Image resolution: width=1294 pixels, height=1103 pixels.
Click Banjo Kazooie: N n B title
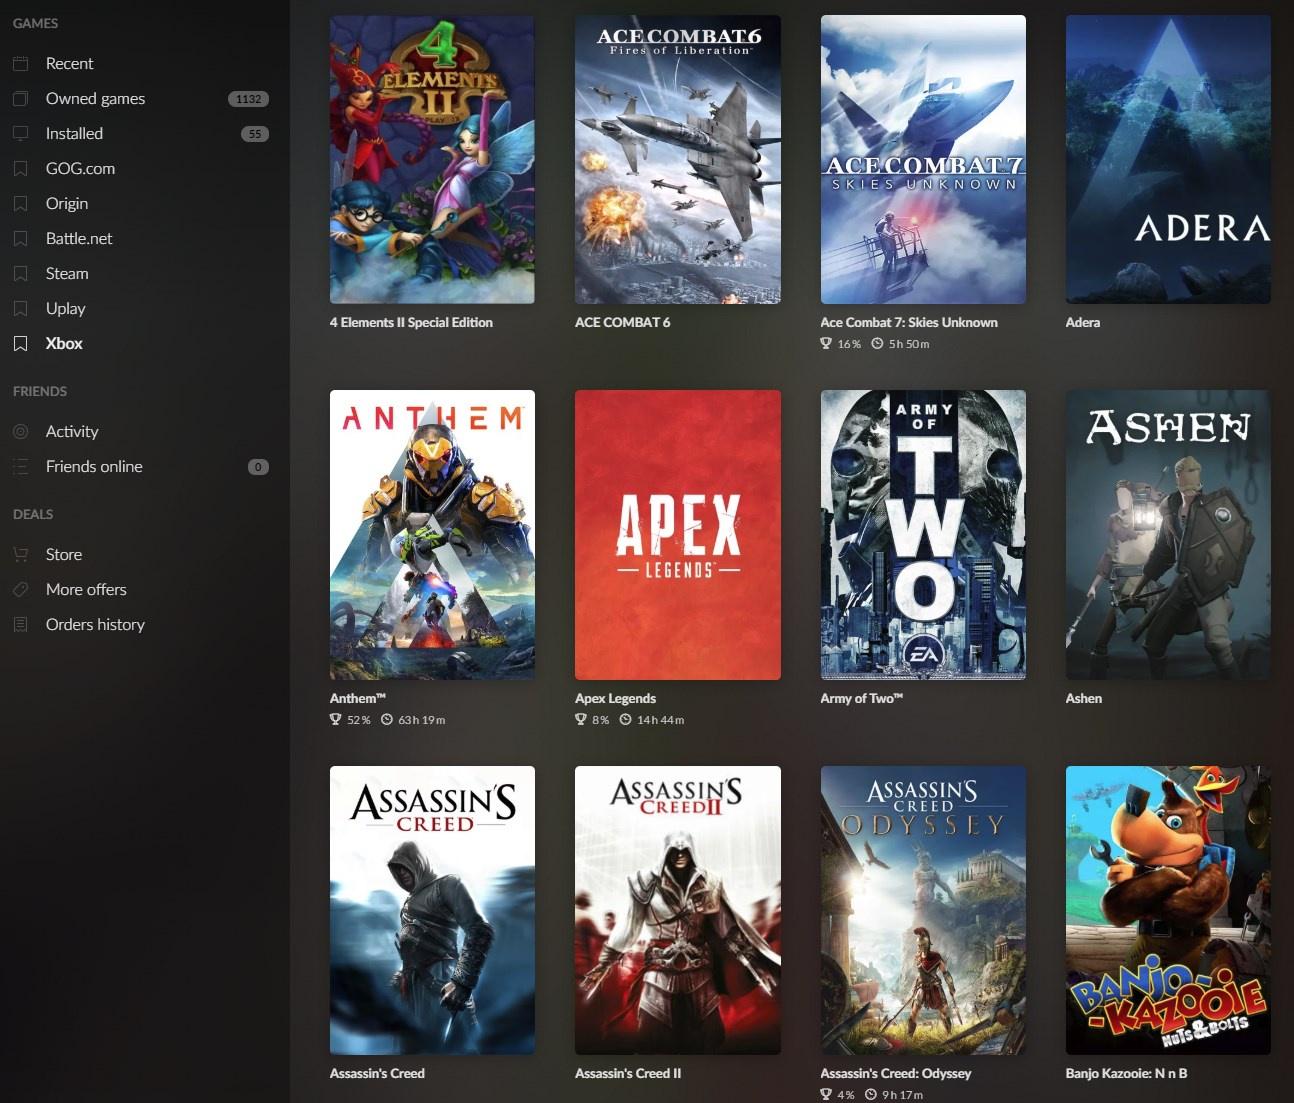1126,1073
